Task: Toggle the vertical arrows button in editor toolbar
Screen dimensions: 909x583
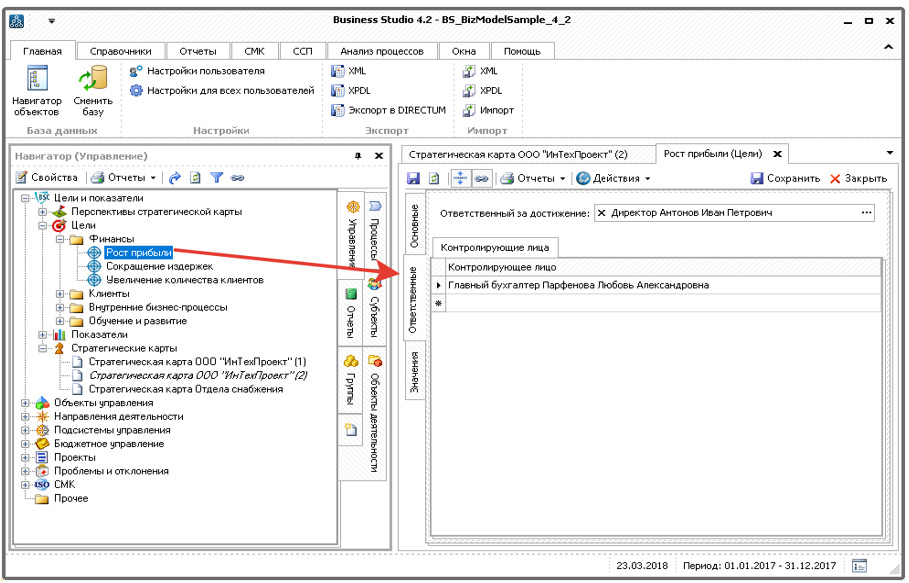Action: (461, 178)
